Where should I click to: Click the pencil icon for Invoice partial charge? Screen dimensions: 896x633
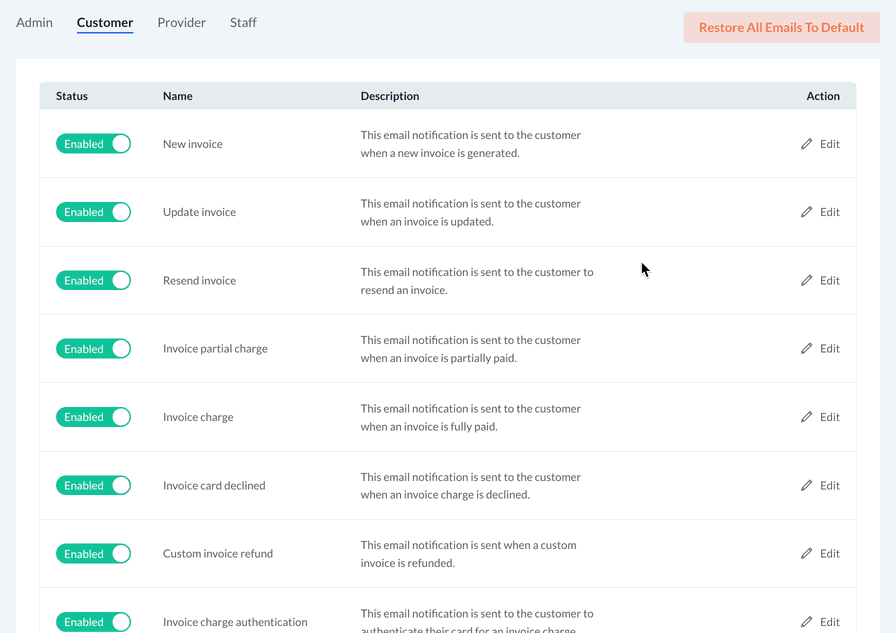tap(806, 349)
